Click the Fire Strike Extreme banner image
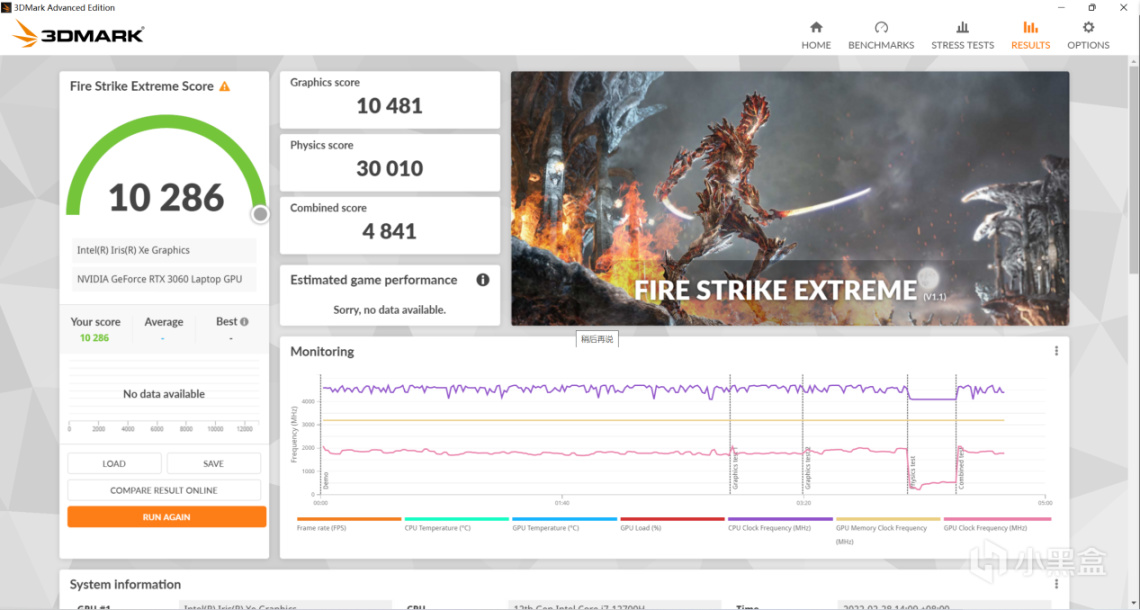The image size is (1140, 610). [790, 198]
